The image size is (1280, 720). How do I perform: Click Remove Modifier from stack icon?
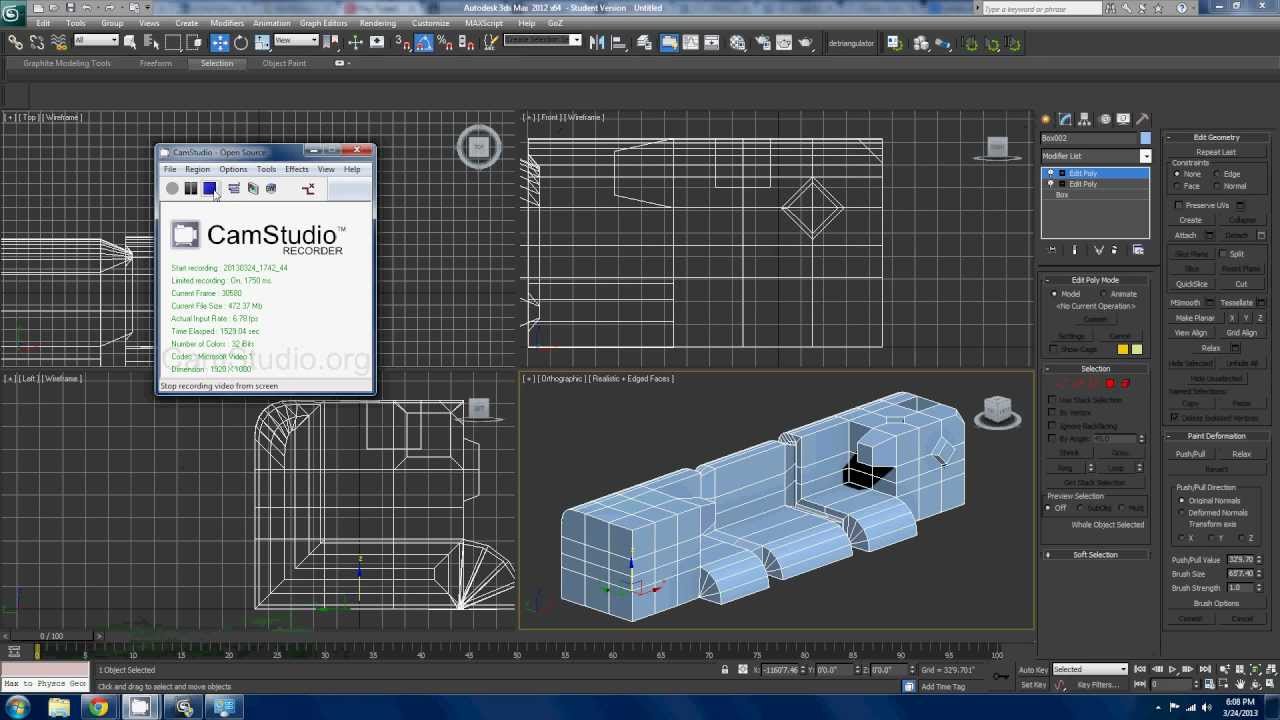pos(1115,250)
